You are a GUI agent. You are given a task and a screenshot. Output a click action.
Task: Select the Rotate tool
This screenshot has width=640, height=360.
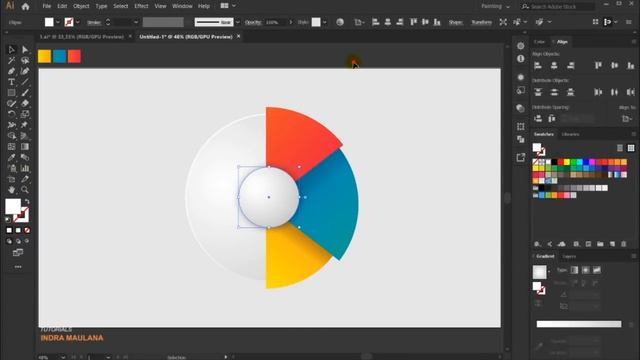[x=11, y=114]
